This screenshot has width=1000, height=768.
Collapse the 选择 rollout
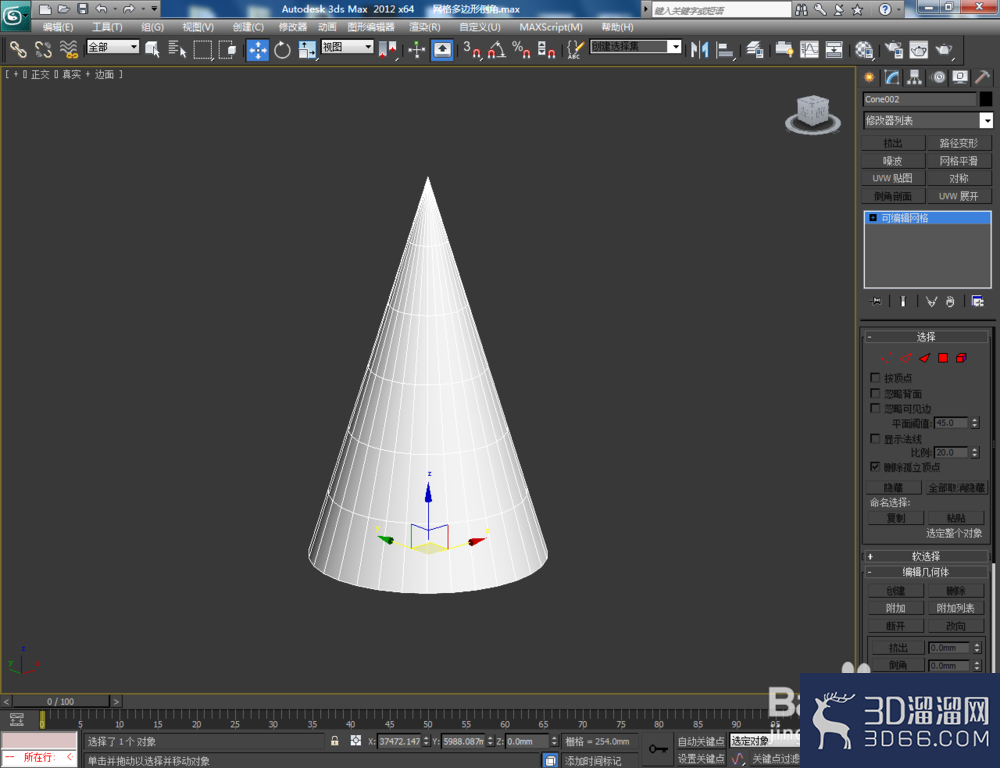click(925, 337)
